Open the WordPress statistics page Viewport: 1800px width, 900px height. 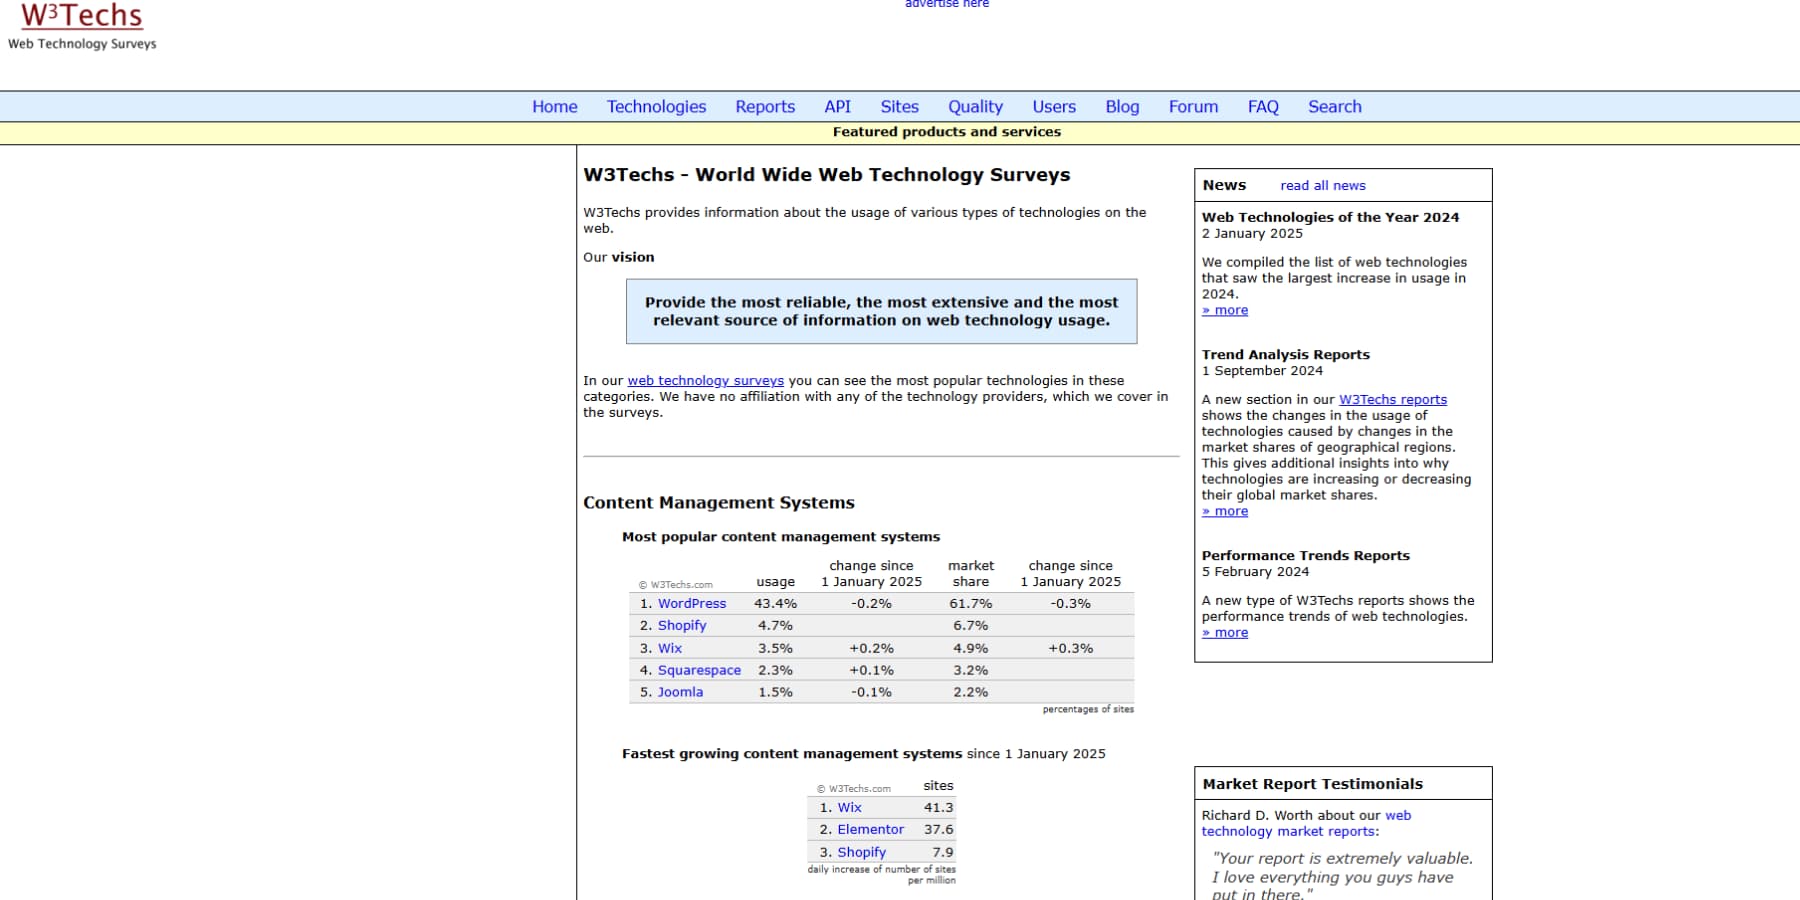691,603
